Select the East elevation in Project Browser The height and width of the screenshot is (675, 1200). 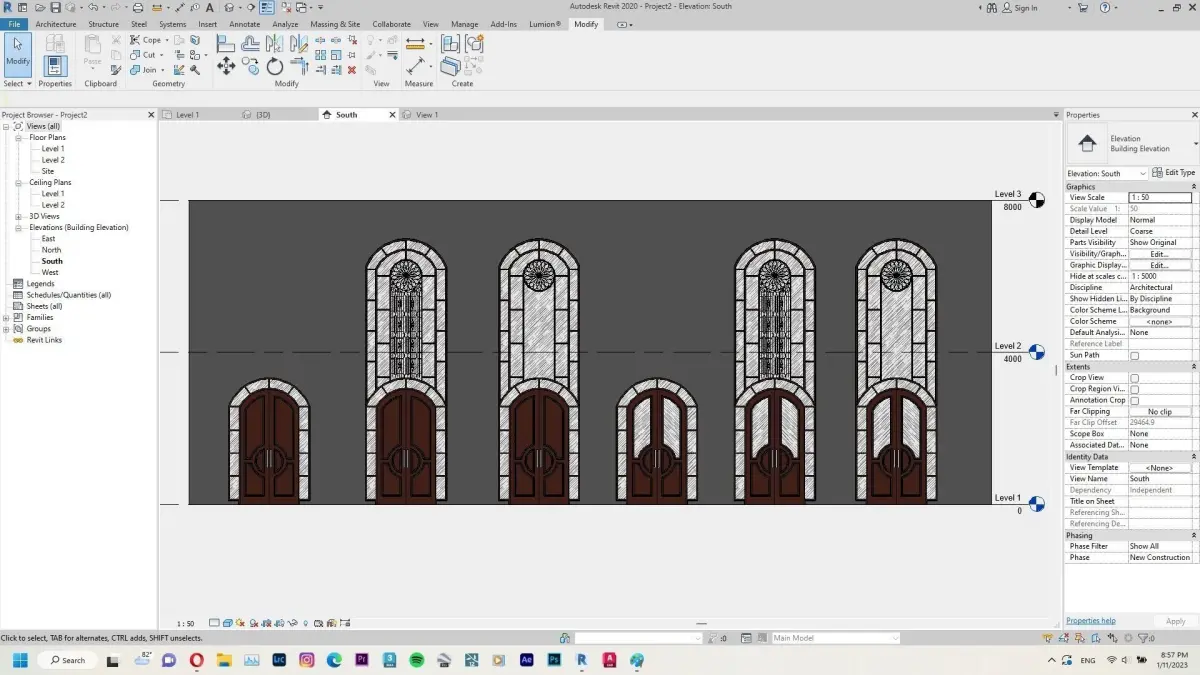48,239
